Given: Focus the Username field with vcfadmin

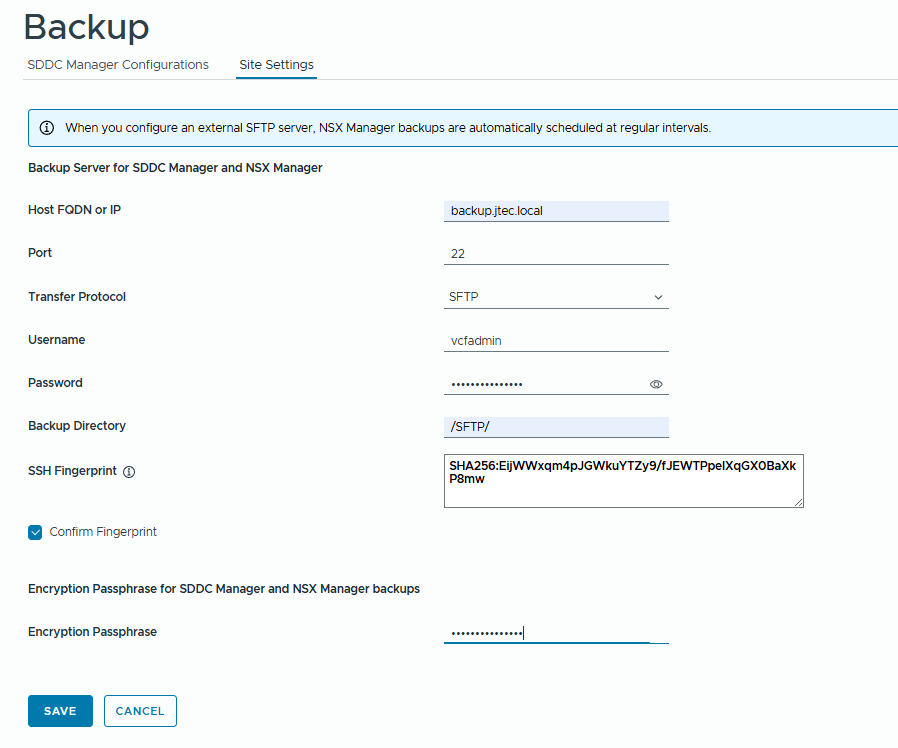Looking at the screenshot, I should 556,341.
